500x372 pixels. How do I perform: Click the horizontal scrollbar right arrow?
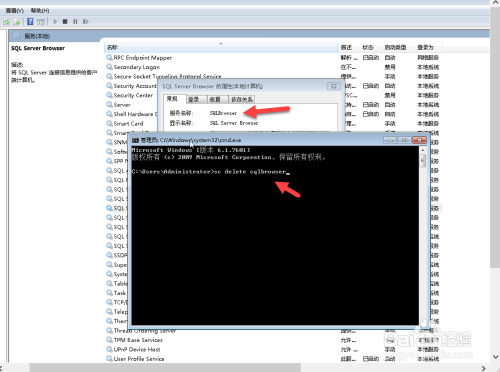[x=484, y=368]
